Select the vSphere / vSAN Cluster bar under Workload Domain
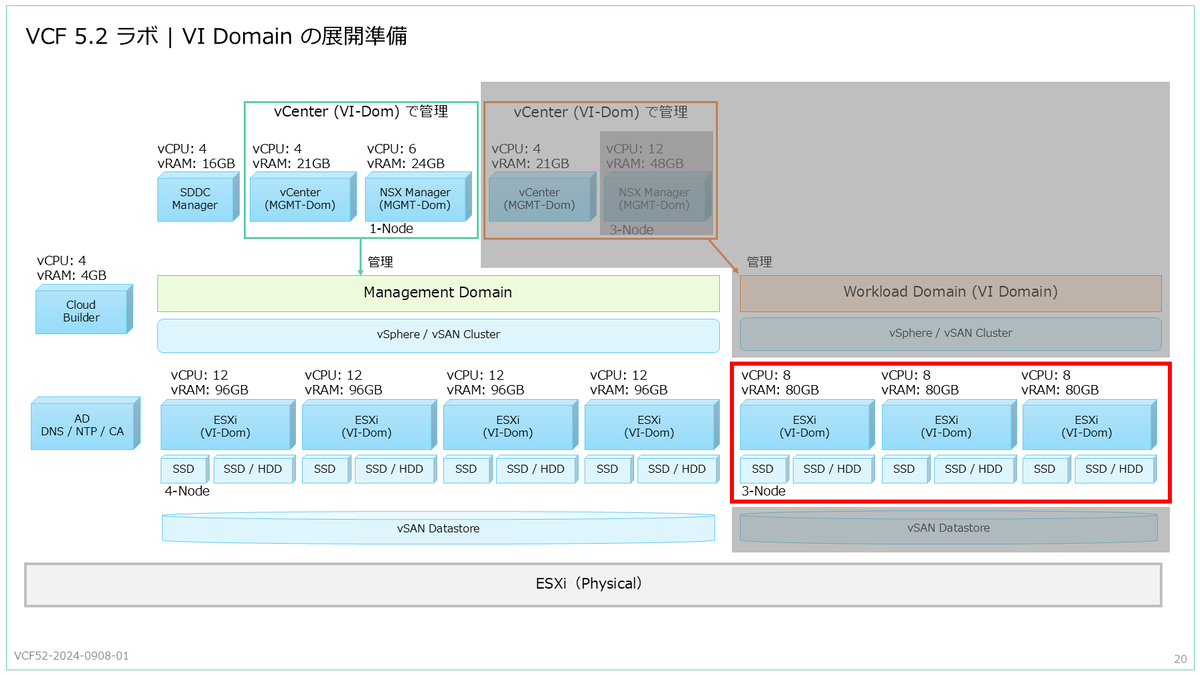The height and width of the screenshot is (675, 1200). pos(950,333)
